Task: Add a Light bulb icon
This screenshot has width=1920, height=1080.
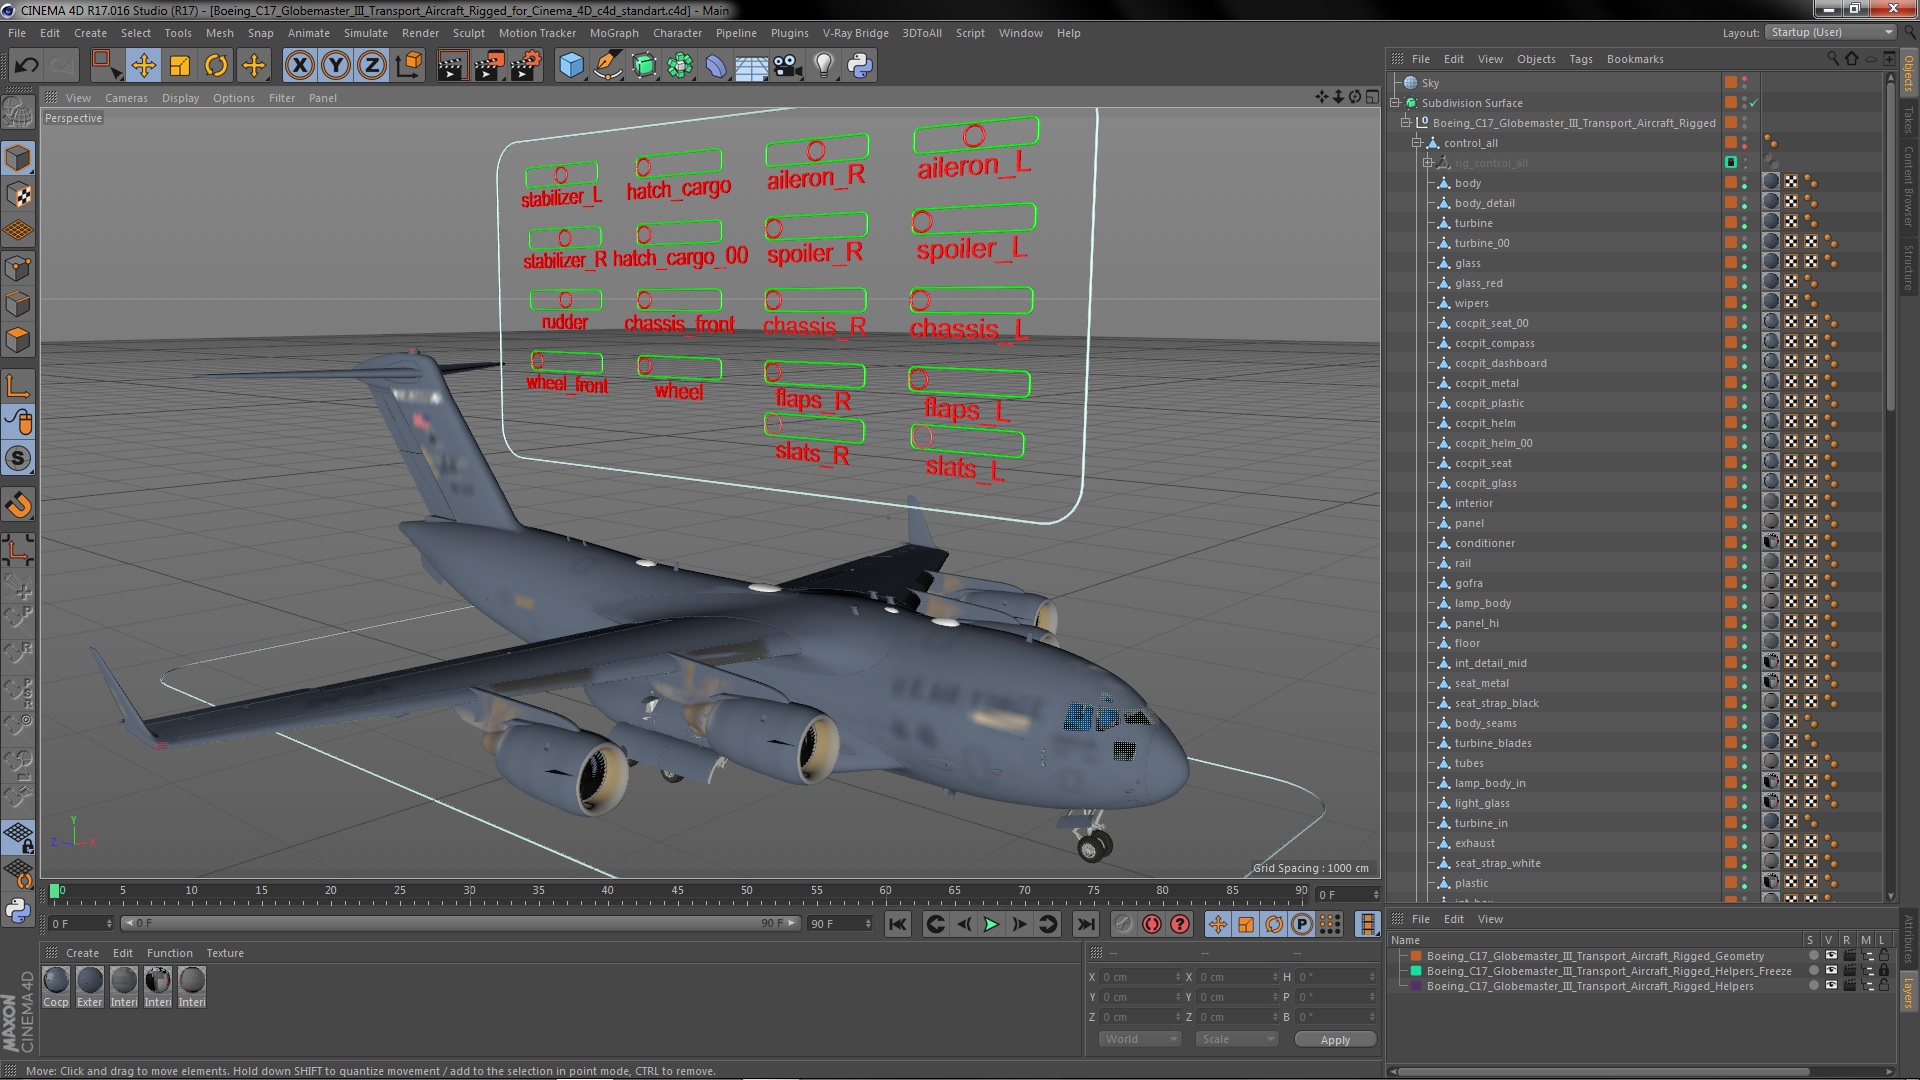Action: pos(823,66)
